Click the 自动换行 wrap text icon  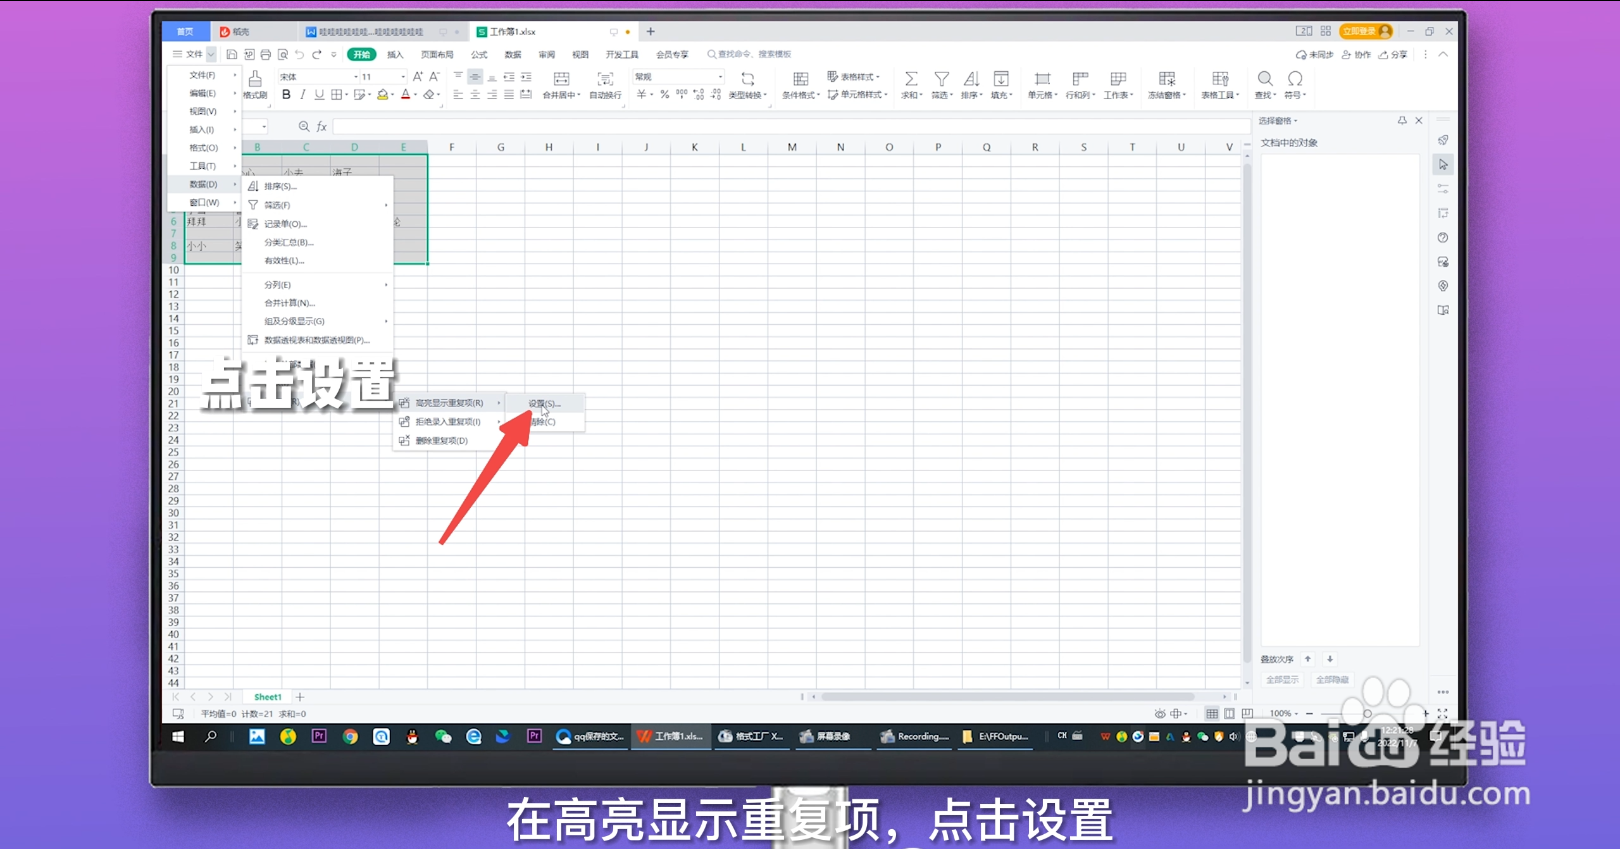(605, 79)
